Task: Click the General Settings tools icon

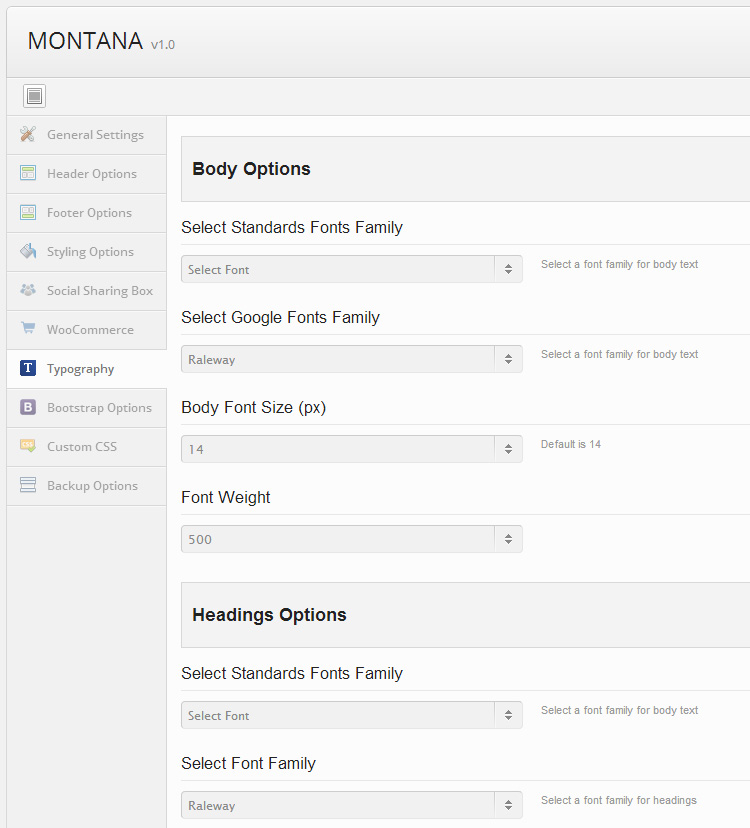Action: (x=28, y=135)
